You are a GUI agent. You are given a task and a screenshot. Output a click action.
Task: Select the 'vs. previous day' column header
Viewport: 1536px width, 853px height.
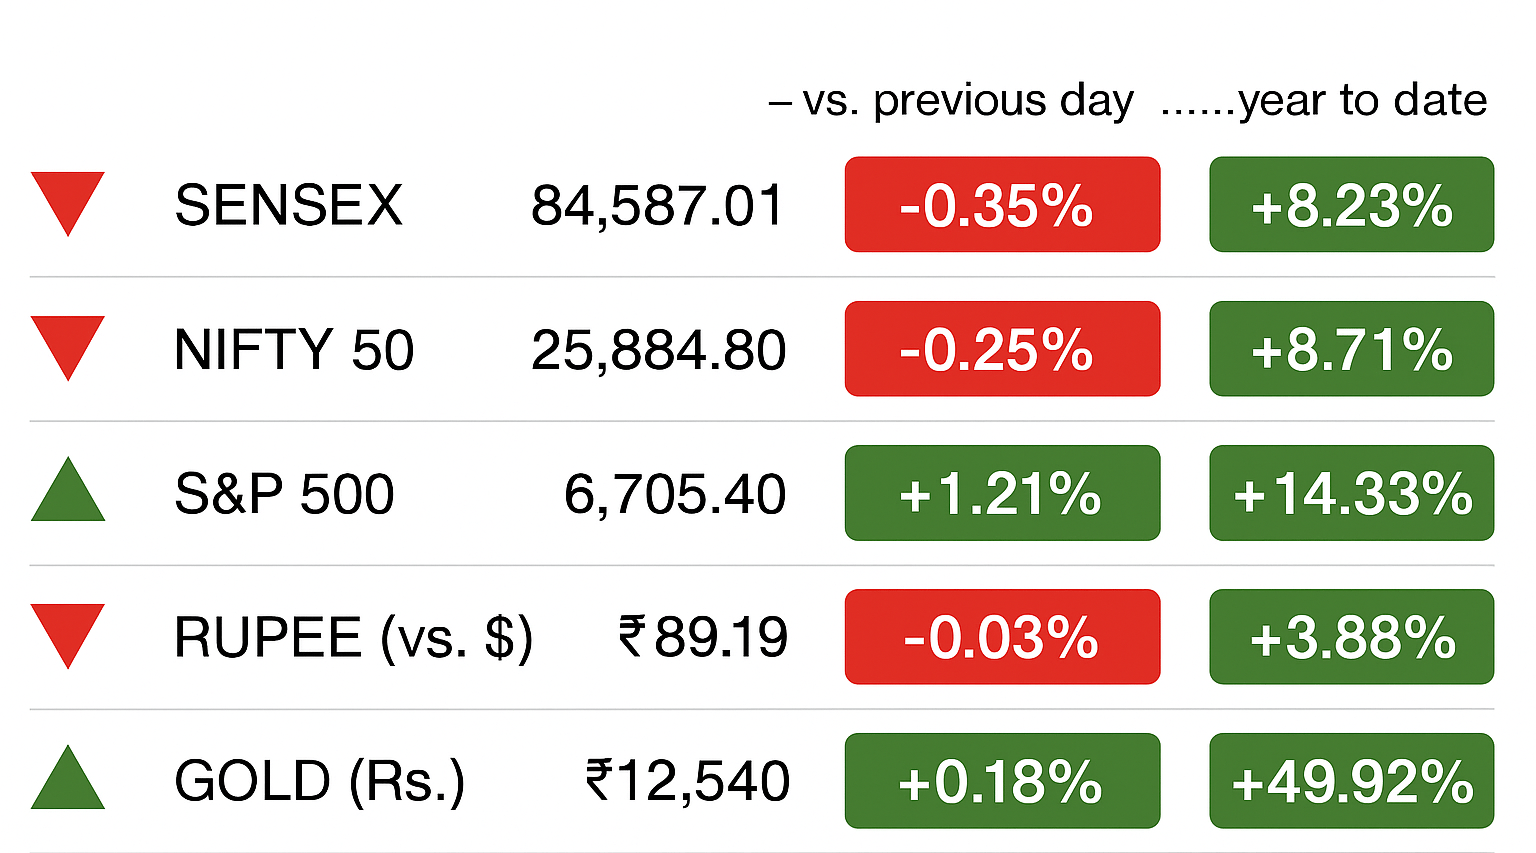pyautogui.click(x=967, y=101)
